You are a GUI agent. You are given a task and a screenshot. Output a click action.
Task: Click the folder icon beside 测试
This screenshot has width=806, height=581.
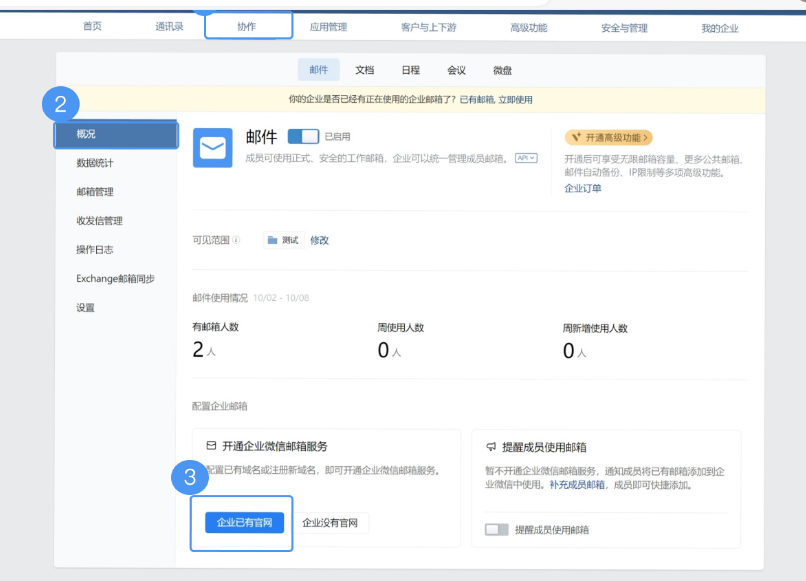click(x=271, y=240)
